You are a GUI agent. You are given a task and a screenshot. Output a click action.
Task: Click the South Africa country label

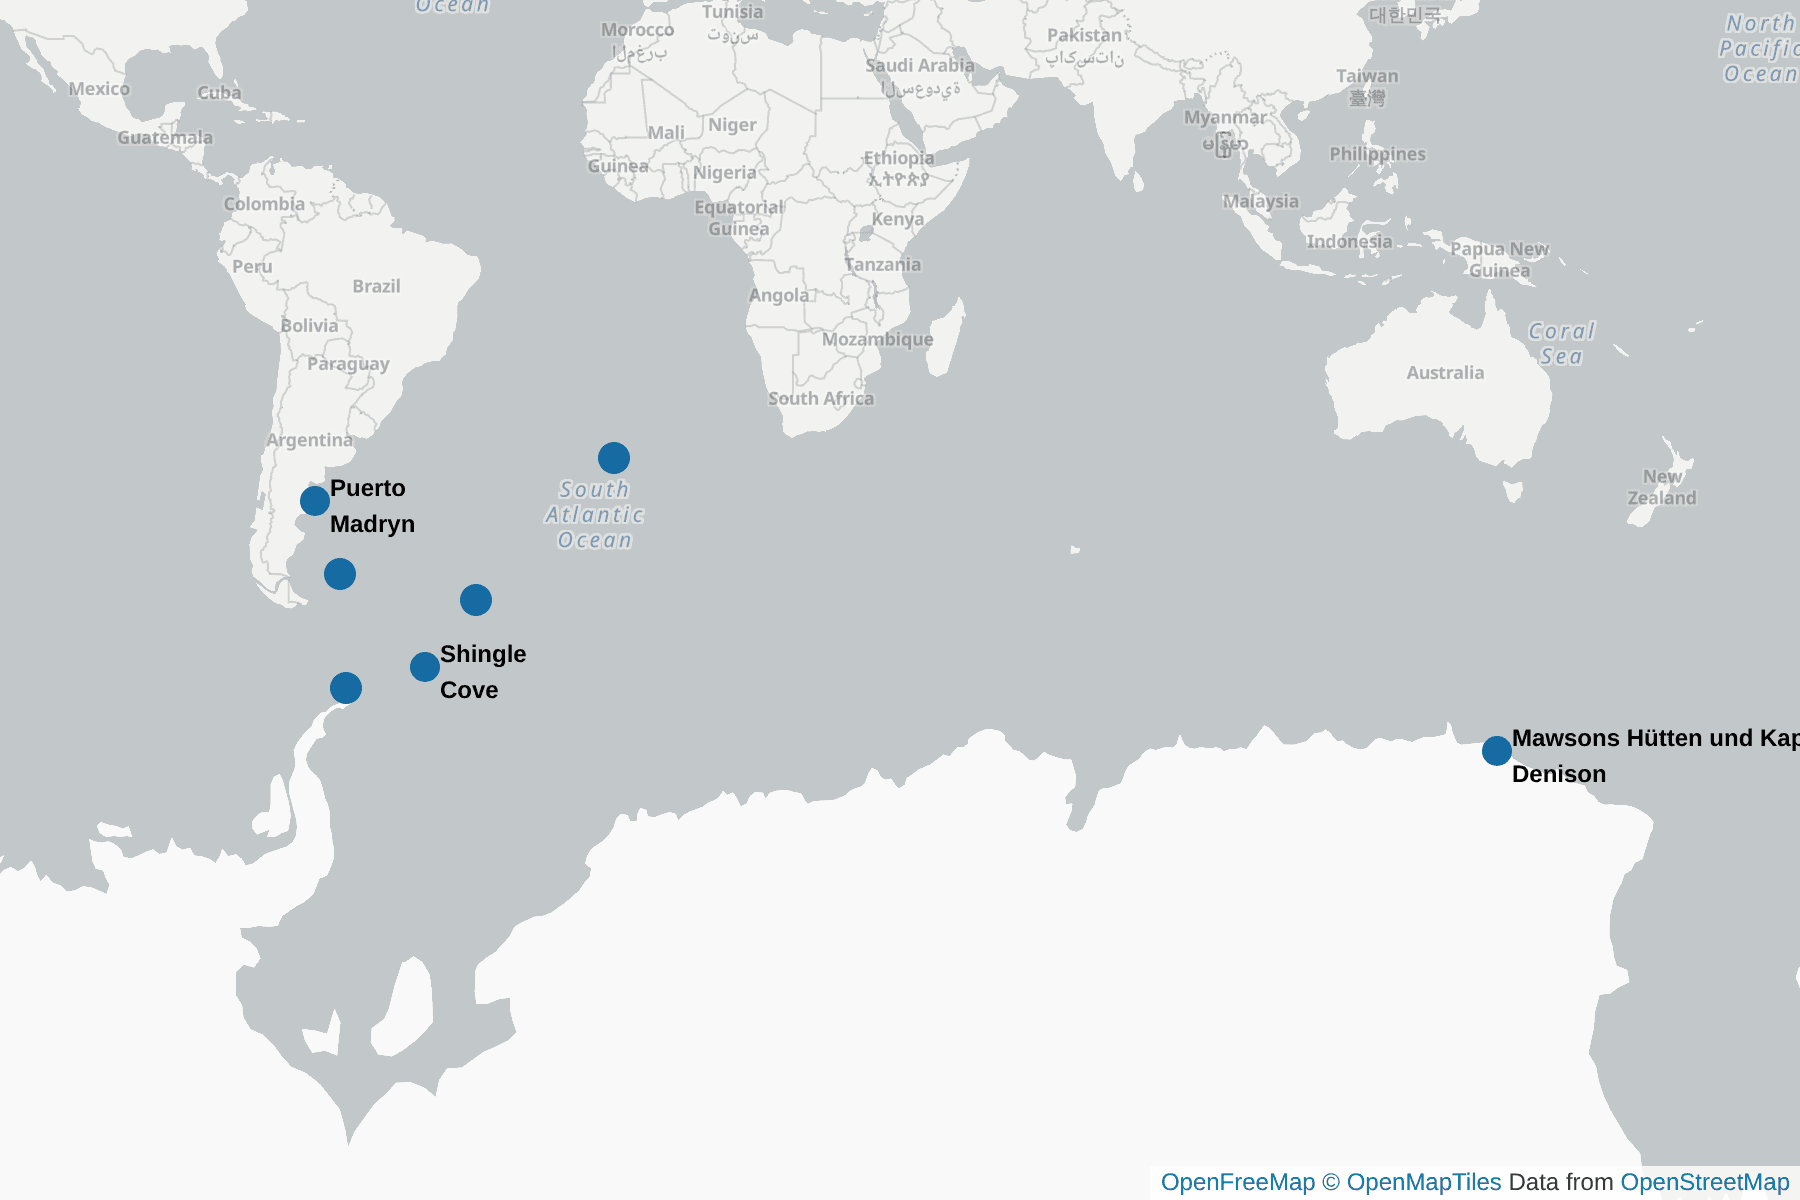click(x=821, y=398)
